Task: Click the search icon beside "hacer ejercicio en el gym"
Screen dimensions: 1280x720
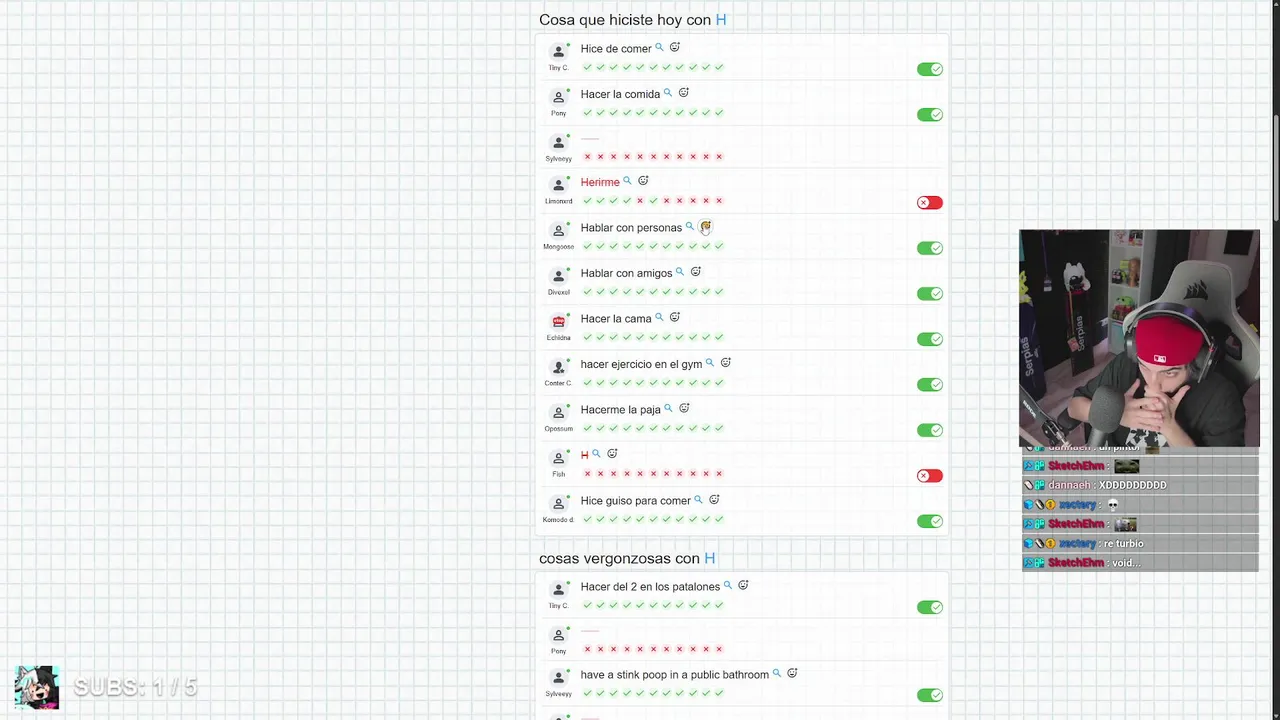Action: tap(710, 363)
